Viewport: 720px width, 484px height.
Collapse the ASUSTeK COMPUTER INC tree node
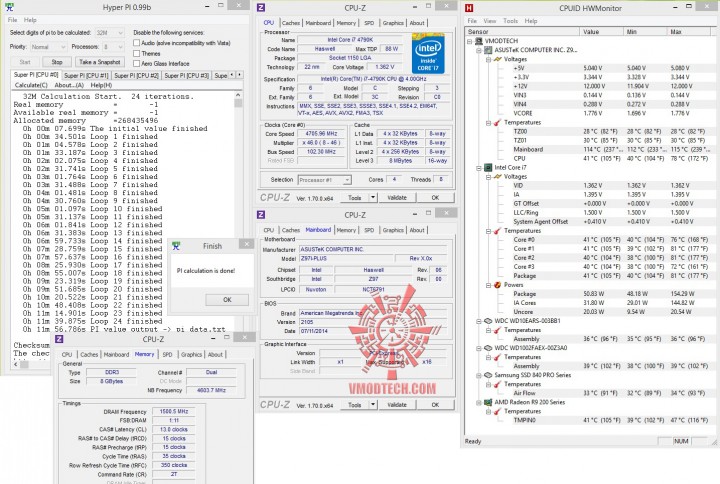pos(479,51)
